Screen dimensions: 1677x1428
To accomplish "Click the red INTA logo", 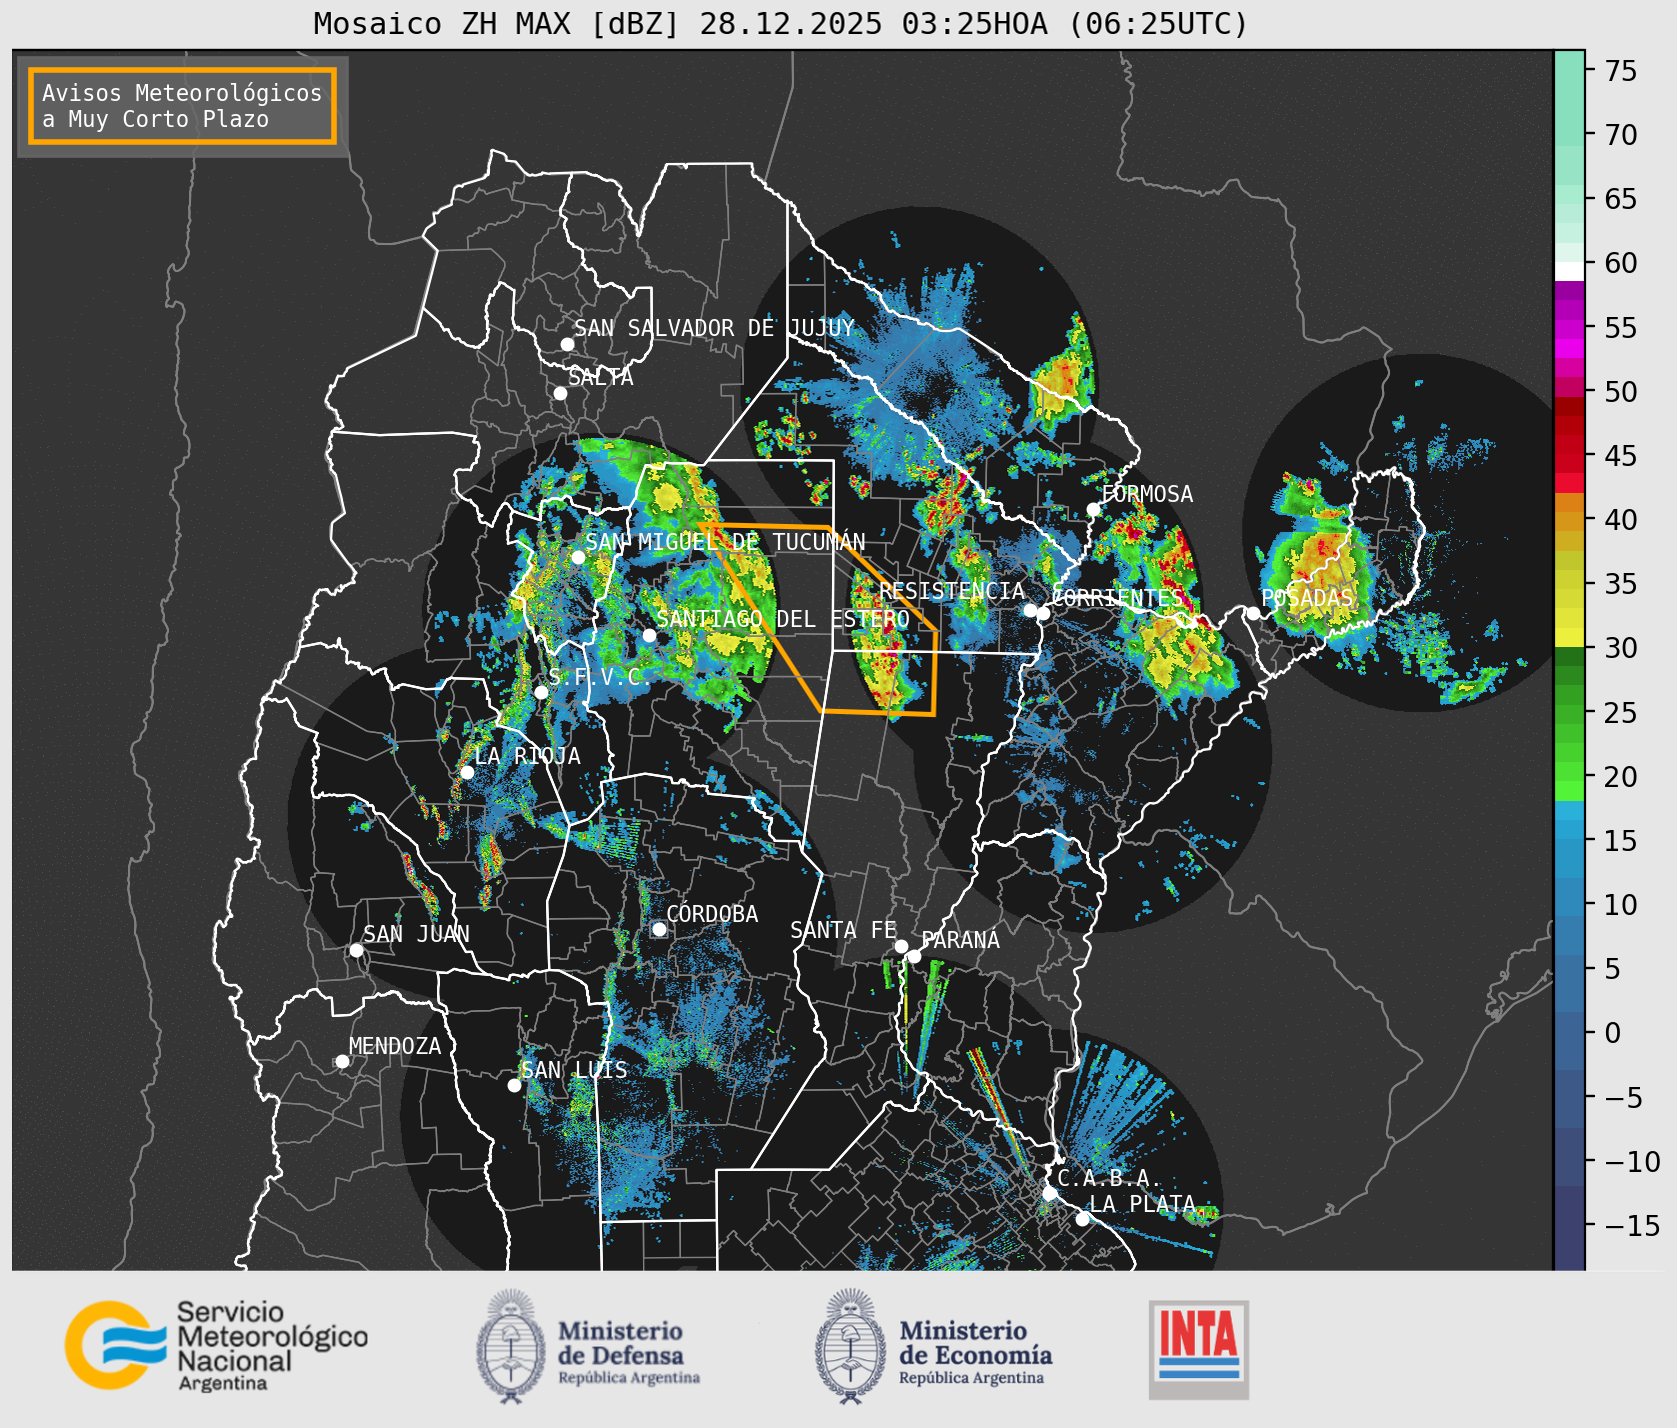I will (1198, 1348).
